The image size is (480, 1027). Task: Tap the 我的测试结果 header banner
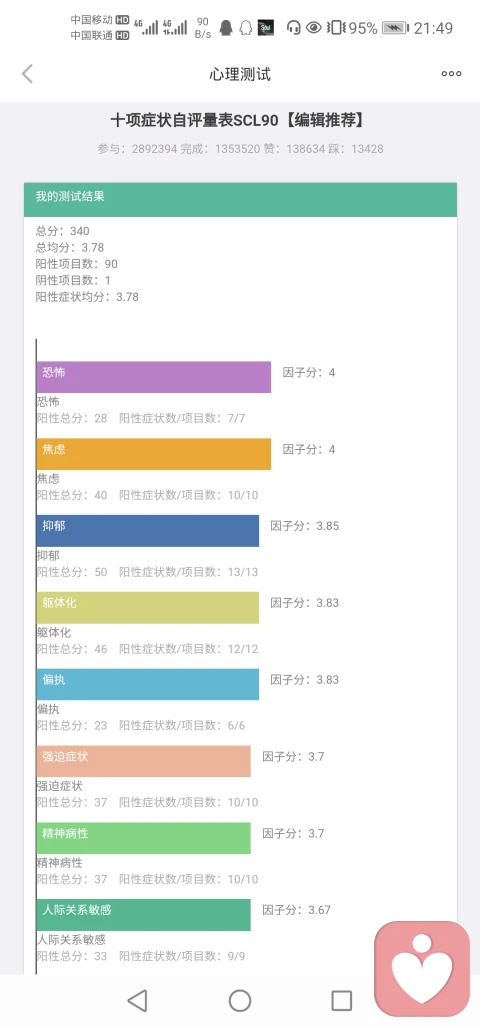point(240,200)
